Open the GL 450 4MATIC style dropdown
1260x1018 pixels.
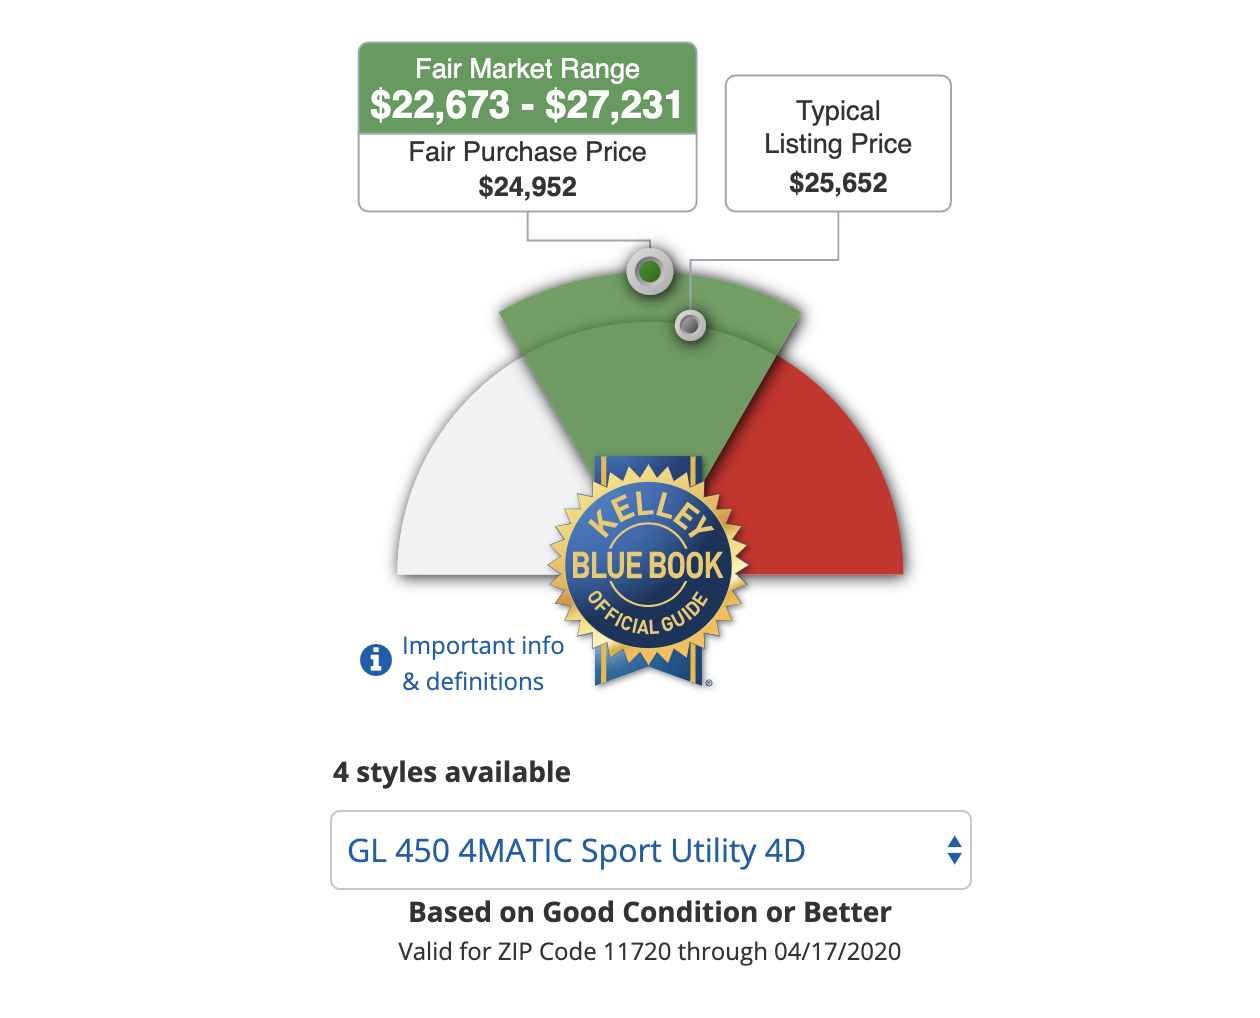pyautogui.click(x=650, y=850)
